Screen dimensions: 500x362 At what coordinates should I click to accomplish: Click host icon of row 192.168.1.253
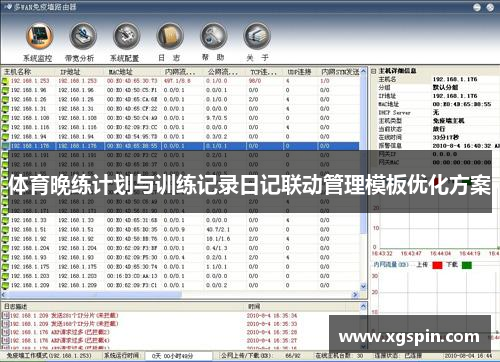(x=5, y=81)
